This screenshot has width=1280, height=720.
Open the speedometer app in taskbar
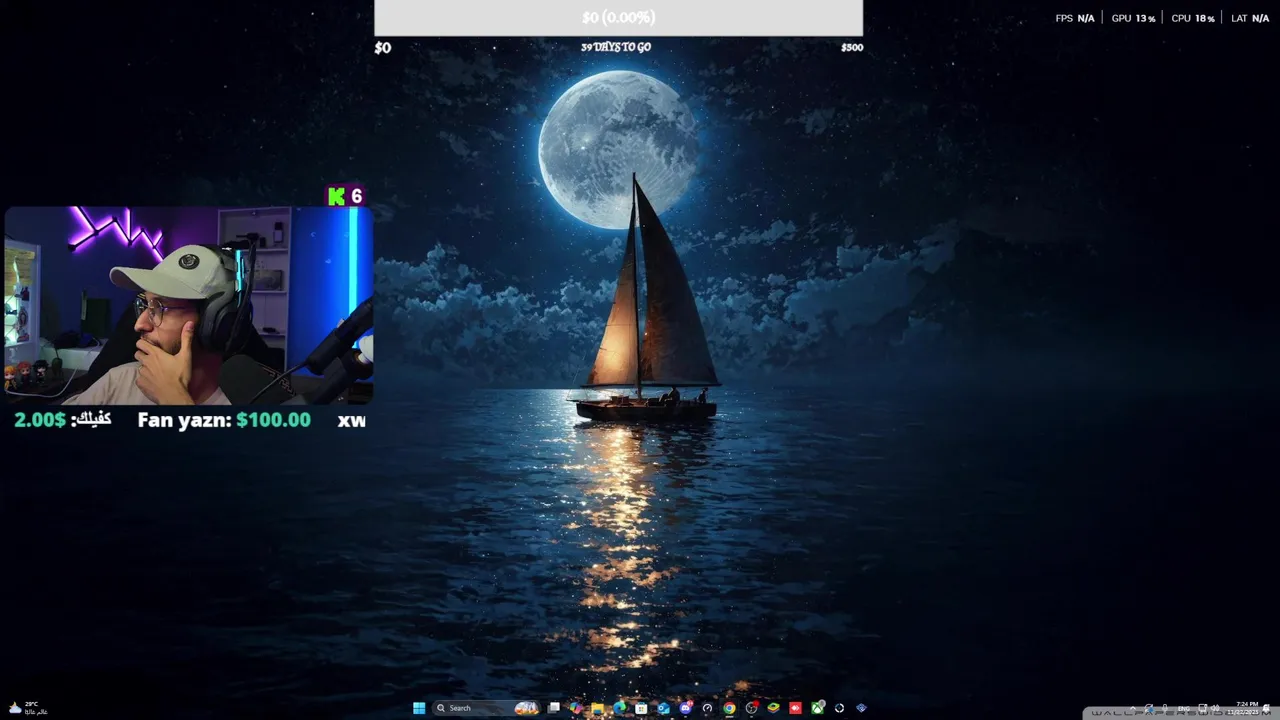click(707, 708)
